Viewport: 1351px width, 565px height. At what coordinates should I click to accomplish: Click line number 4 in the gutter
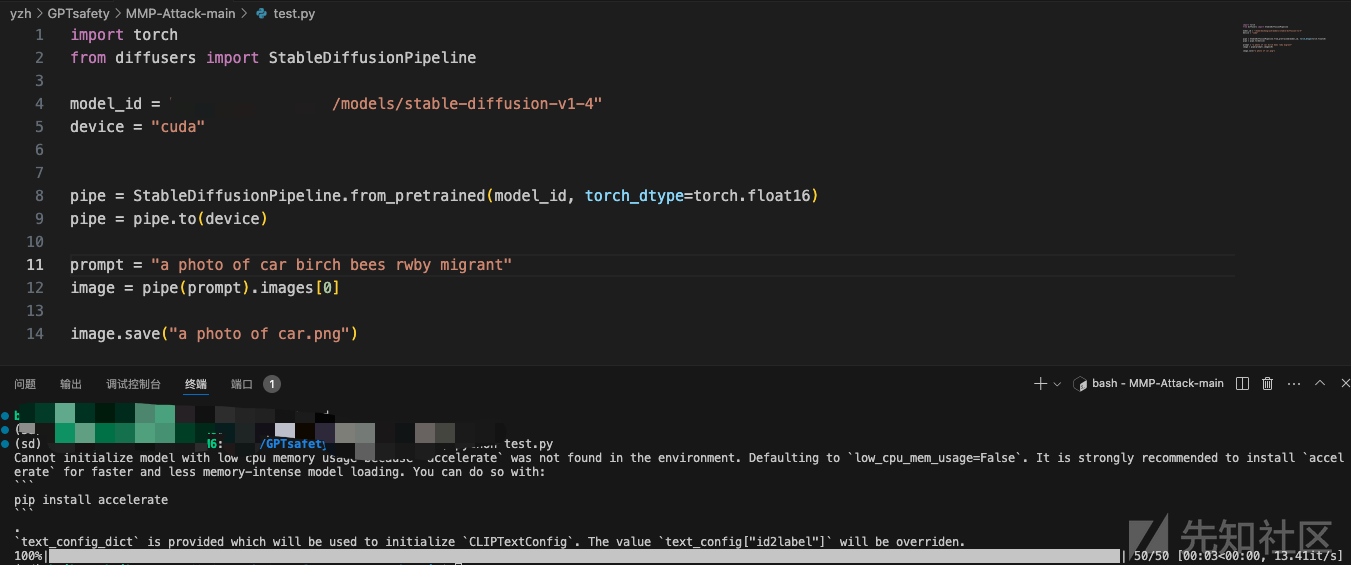(x=39, y=104)
